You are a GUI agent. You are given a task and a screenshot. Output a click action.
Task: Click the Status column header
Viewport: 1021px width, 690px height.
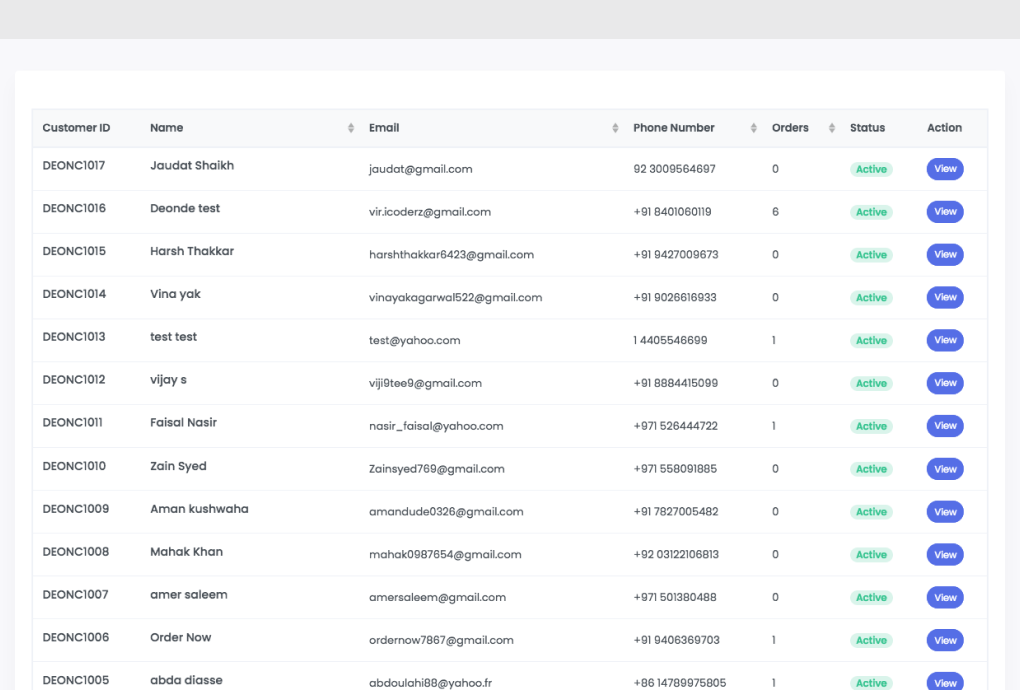(867, 128)
